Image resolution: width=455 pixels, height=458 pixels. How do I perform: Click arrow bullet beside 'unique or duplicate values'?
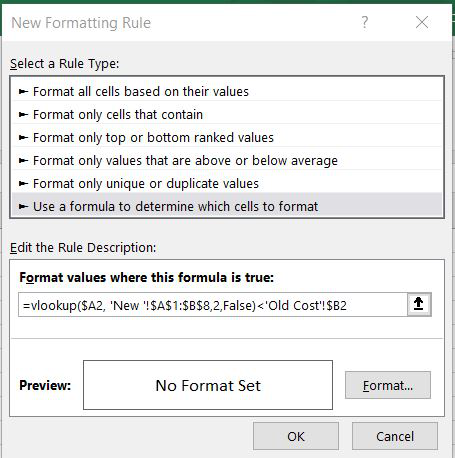pos(23,184)
